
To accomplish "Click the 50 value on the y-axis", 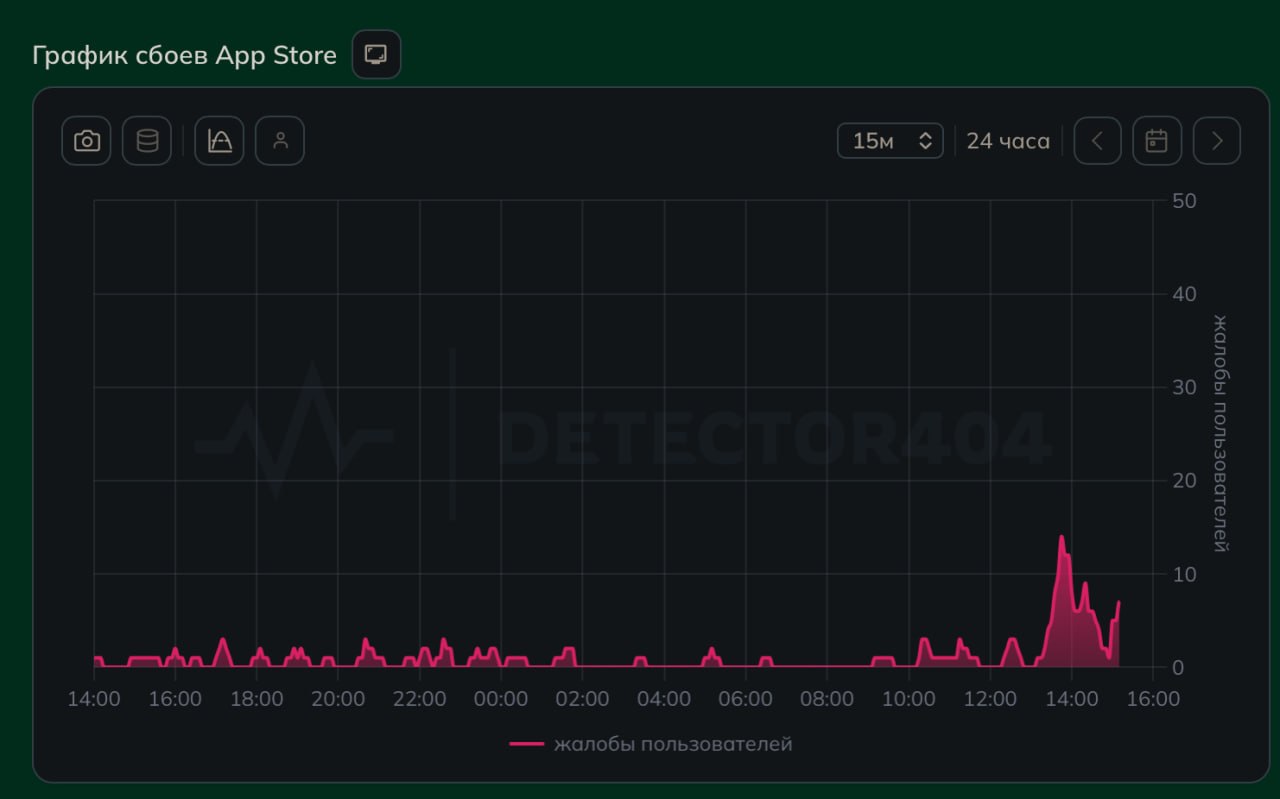I will point(1184,201).
